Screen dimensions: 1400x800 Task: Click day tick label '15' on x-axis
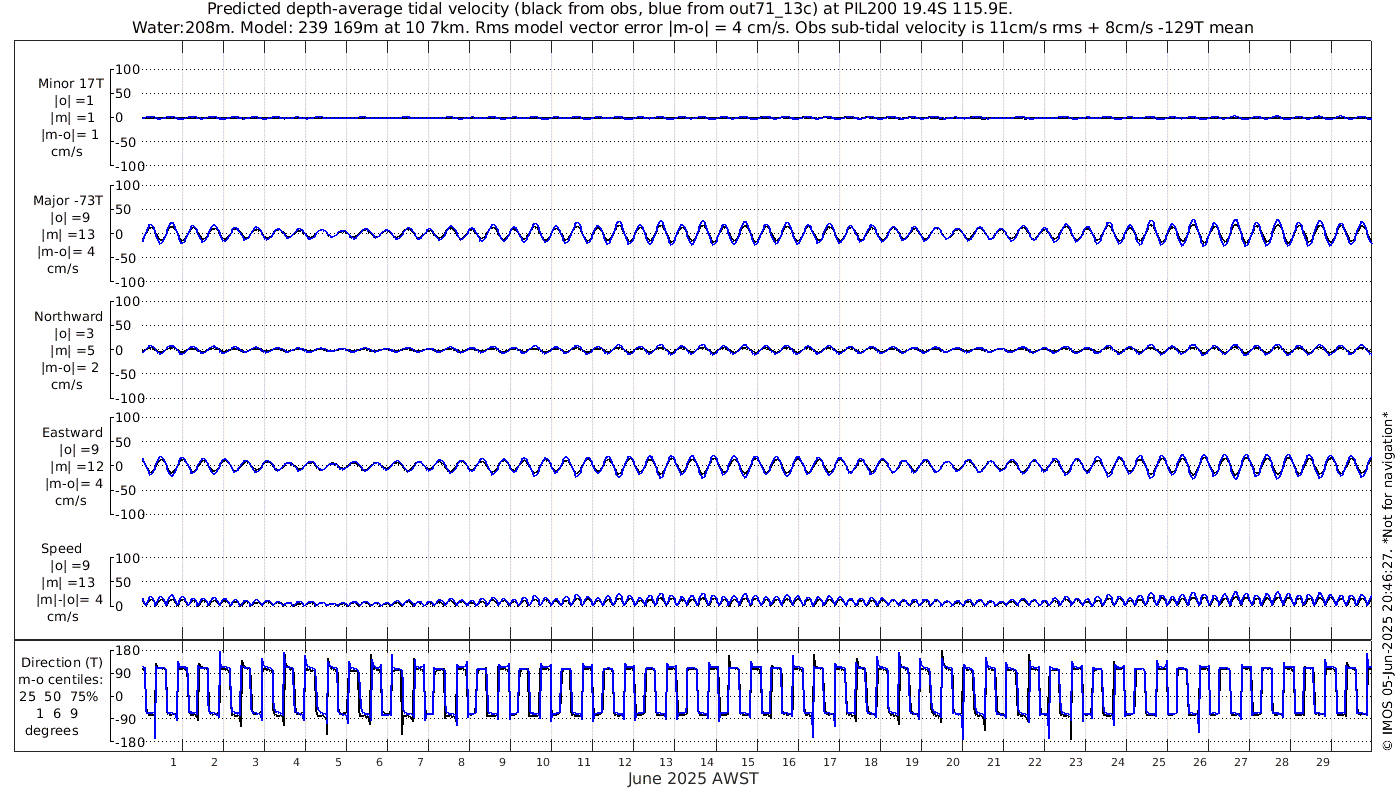pos(748,761)
